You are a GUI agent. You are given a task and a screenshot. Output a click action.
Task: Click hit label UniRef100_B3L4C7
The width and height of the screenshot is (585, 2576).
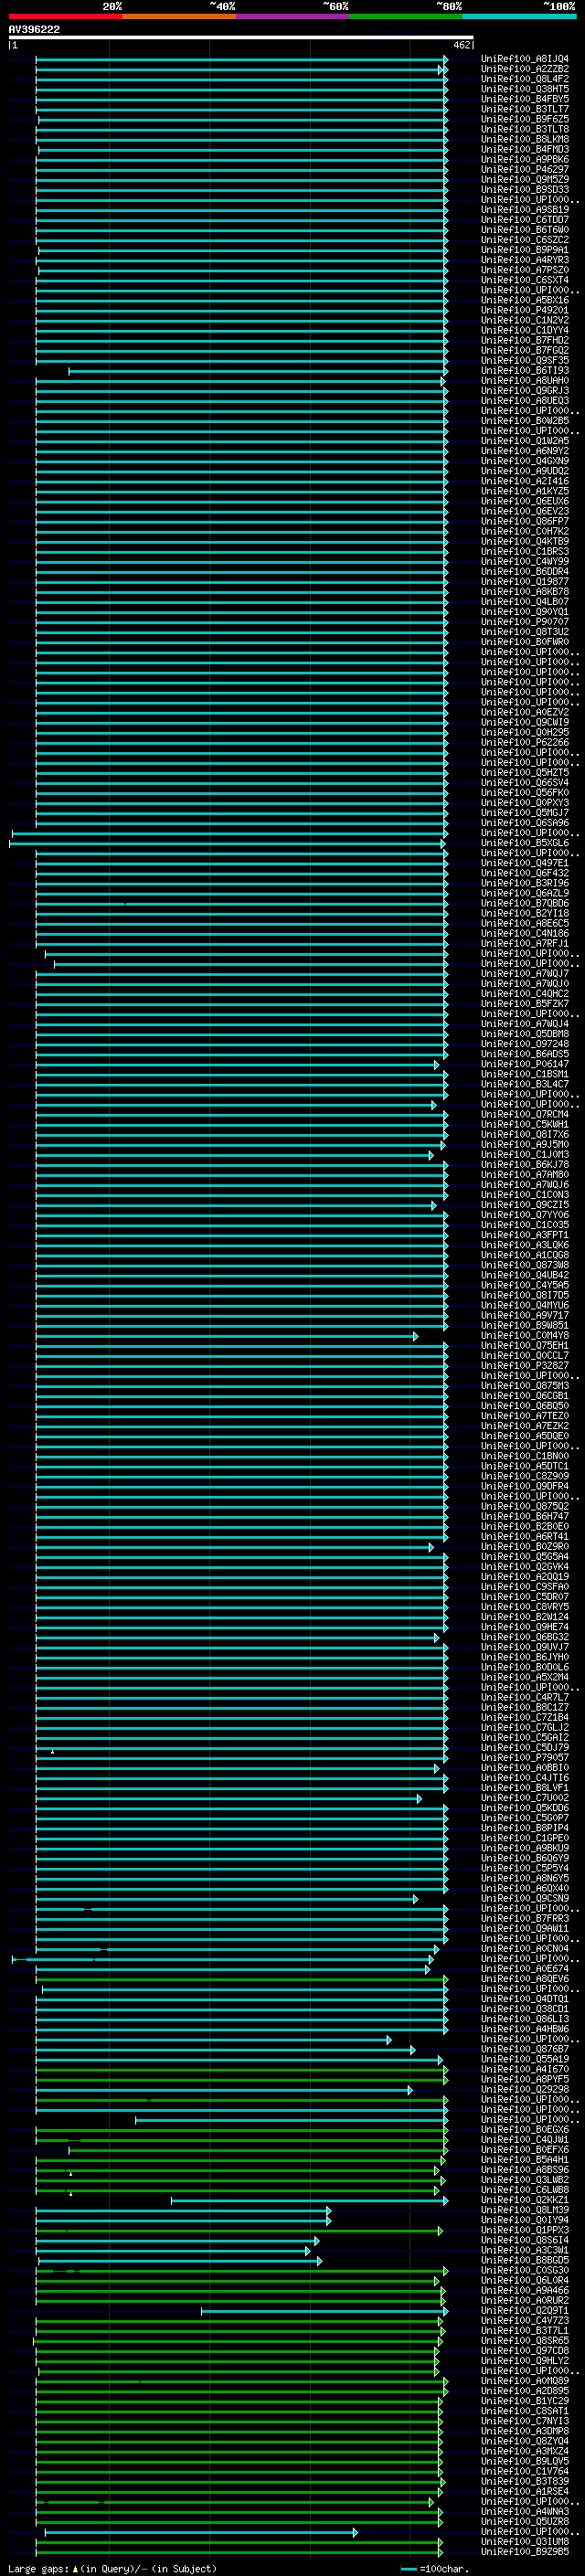coord(524,1084)
